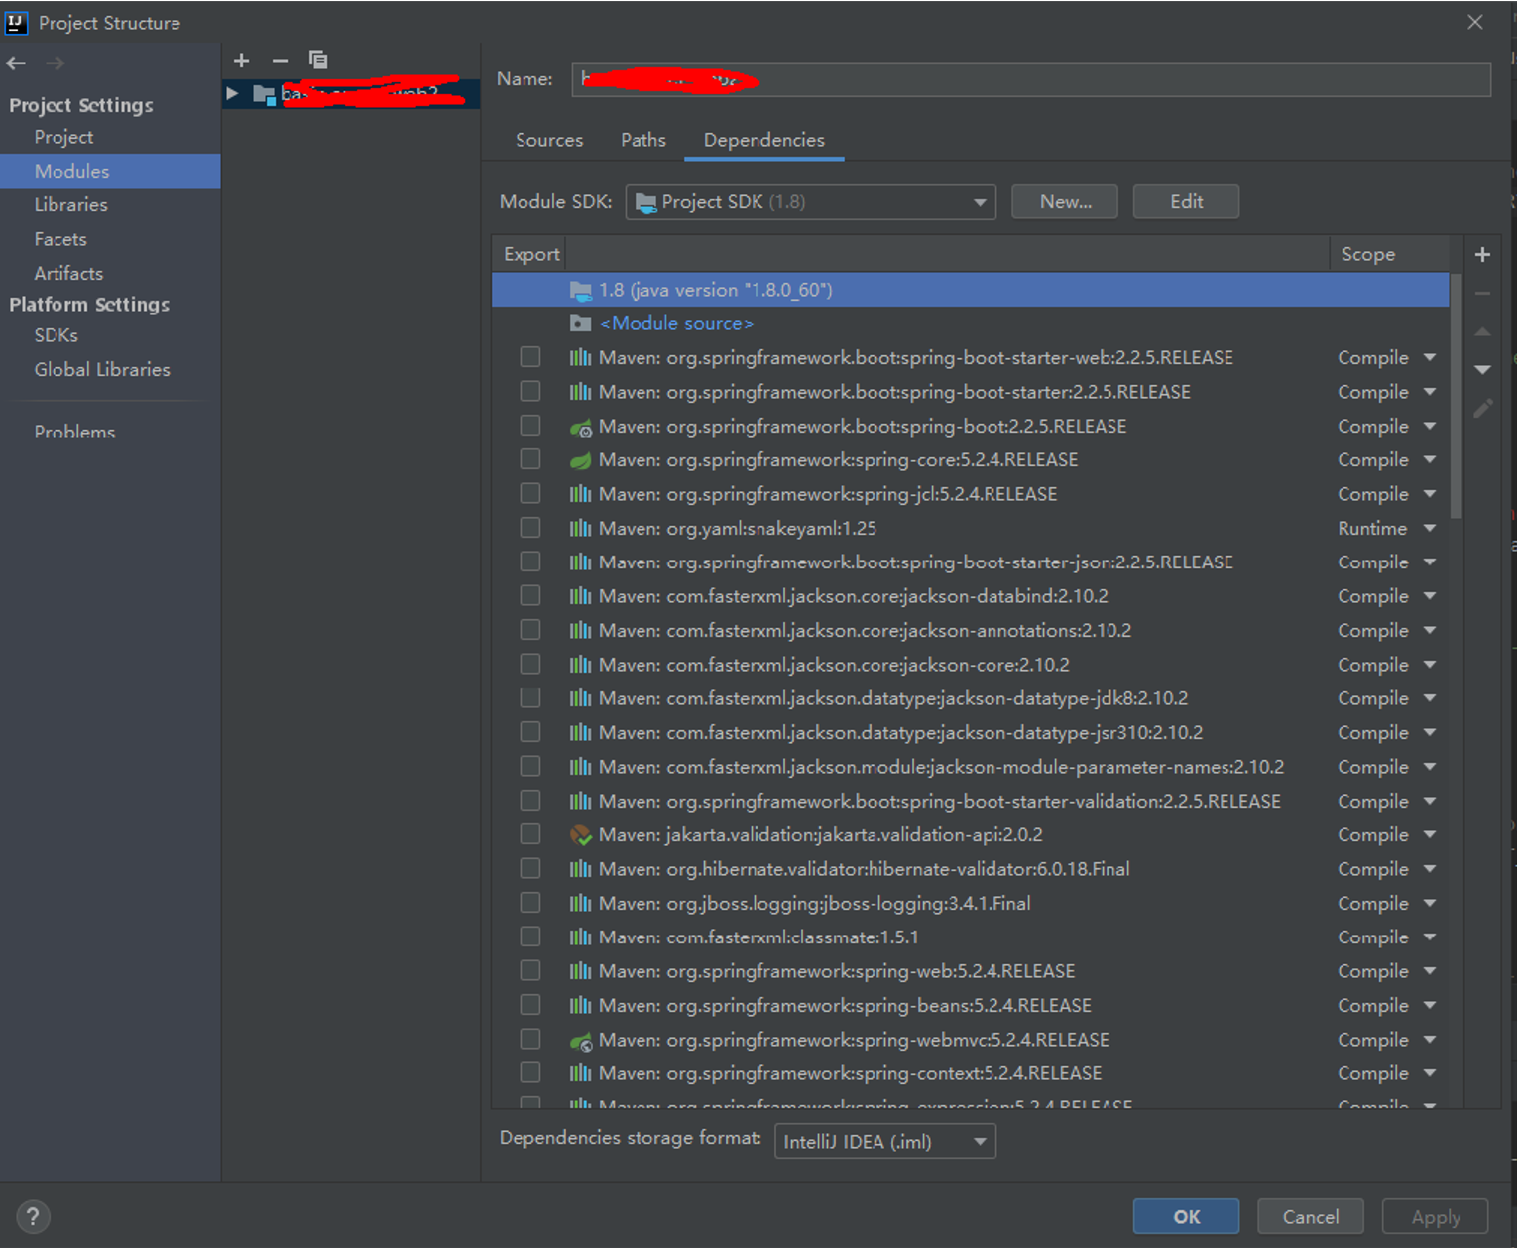Click the Scope column header

1389,254
